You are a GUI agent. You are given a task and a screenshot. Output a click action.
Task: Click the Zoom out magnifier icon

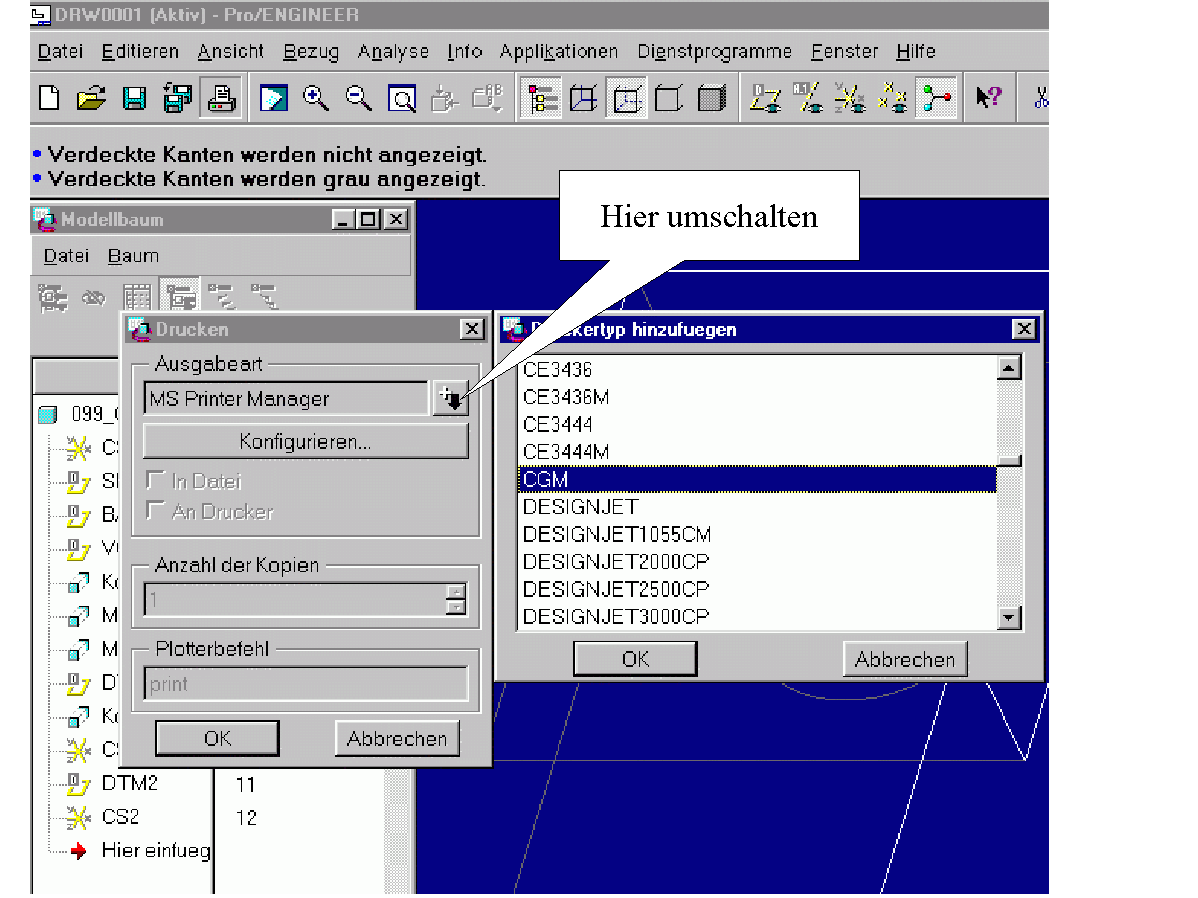358,98
